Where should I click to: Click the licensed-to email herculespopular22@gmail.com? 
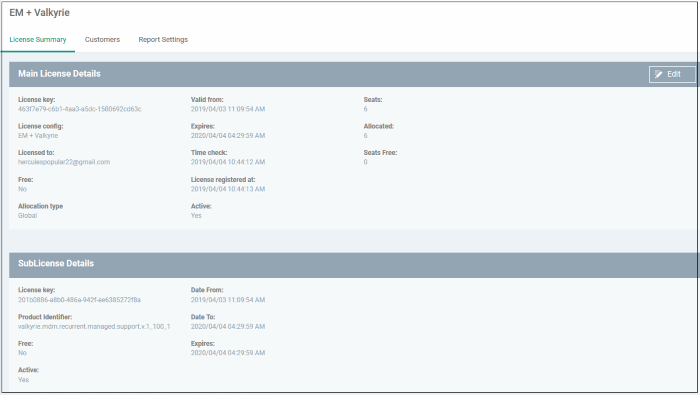[x=64, y=162]
